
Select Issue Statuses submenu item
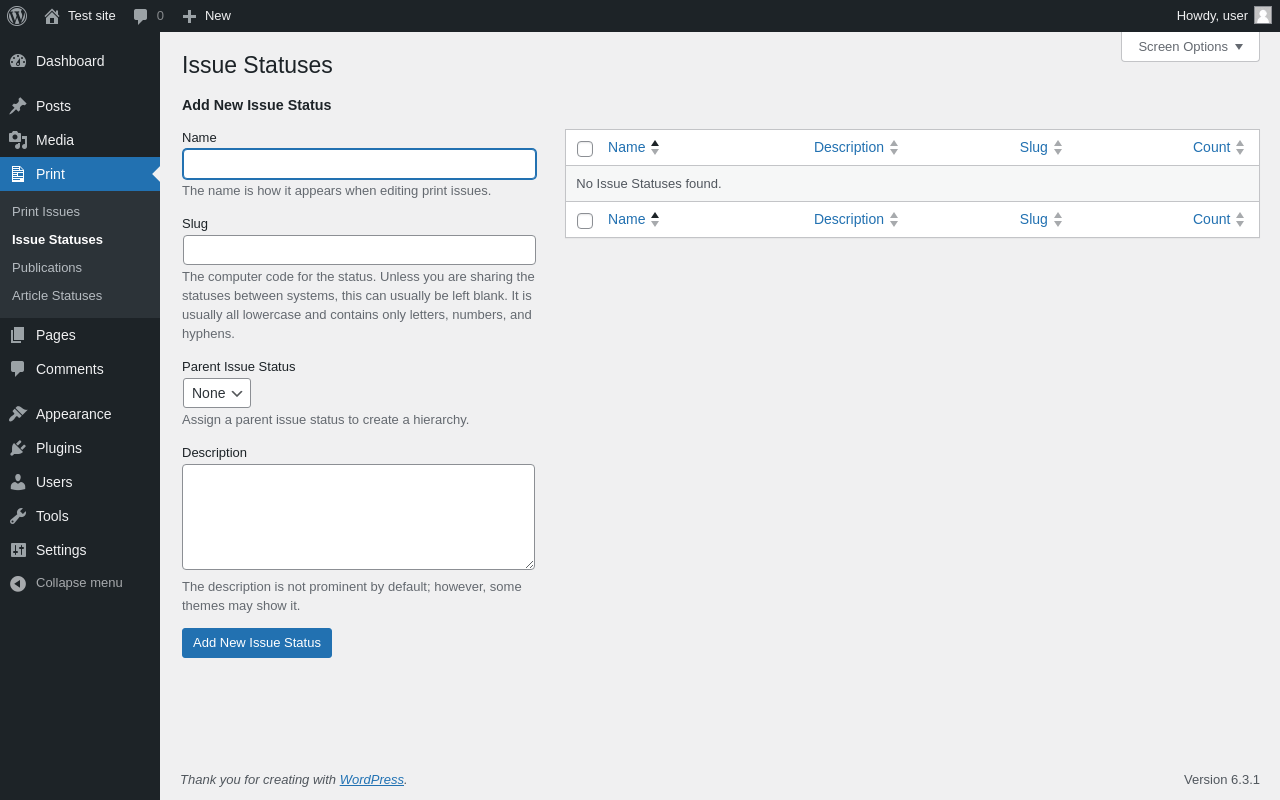57,240
